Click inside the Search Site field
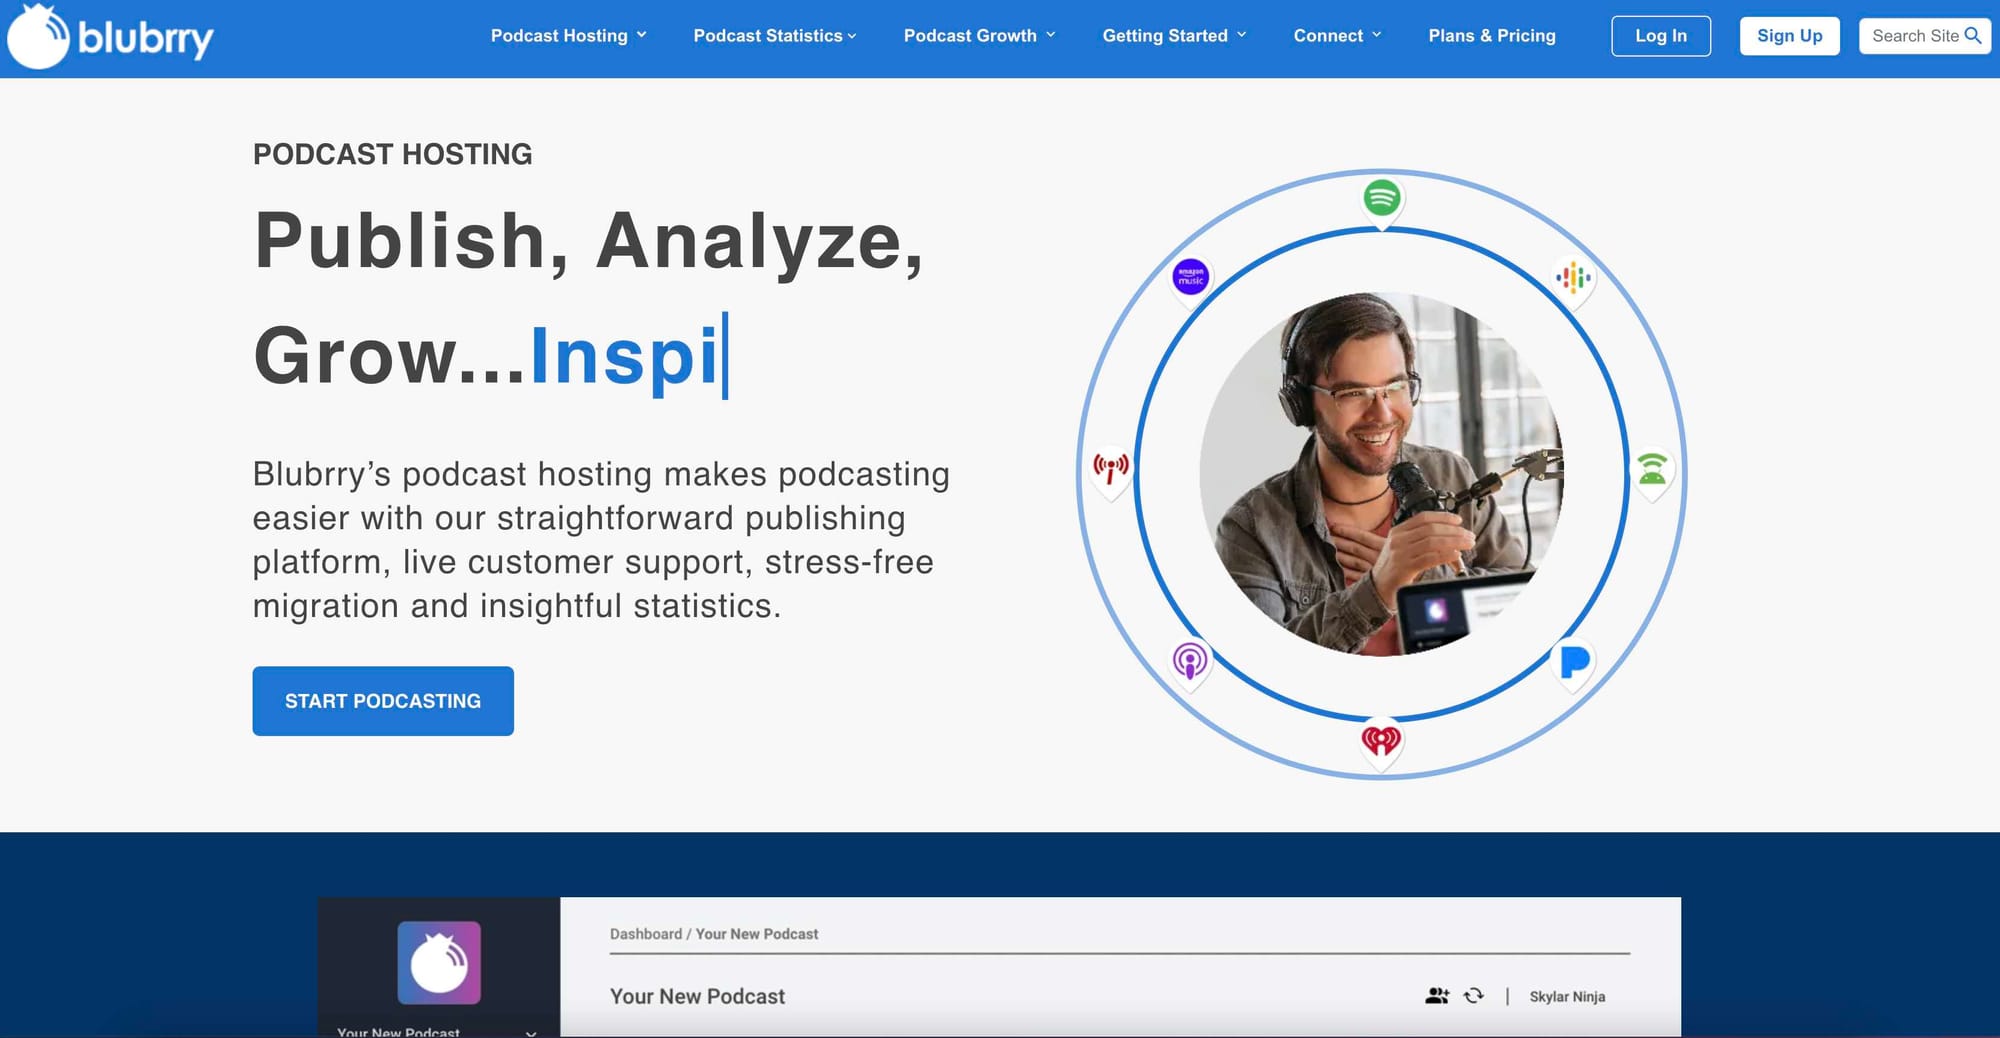2000x1038 pixels. pyautogui.click(x=1915, y=35)
